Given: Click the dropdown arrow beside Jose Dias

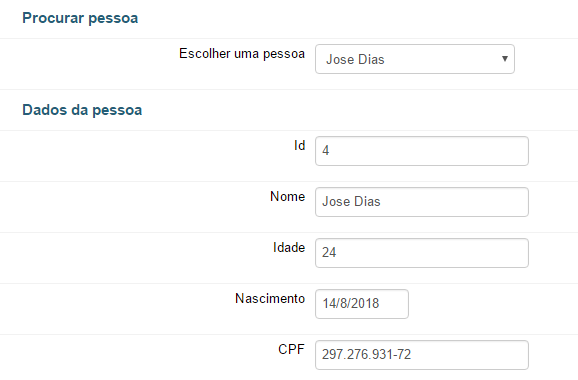Looking at the screenshot, I should [505, 59].
